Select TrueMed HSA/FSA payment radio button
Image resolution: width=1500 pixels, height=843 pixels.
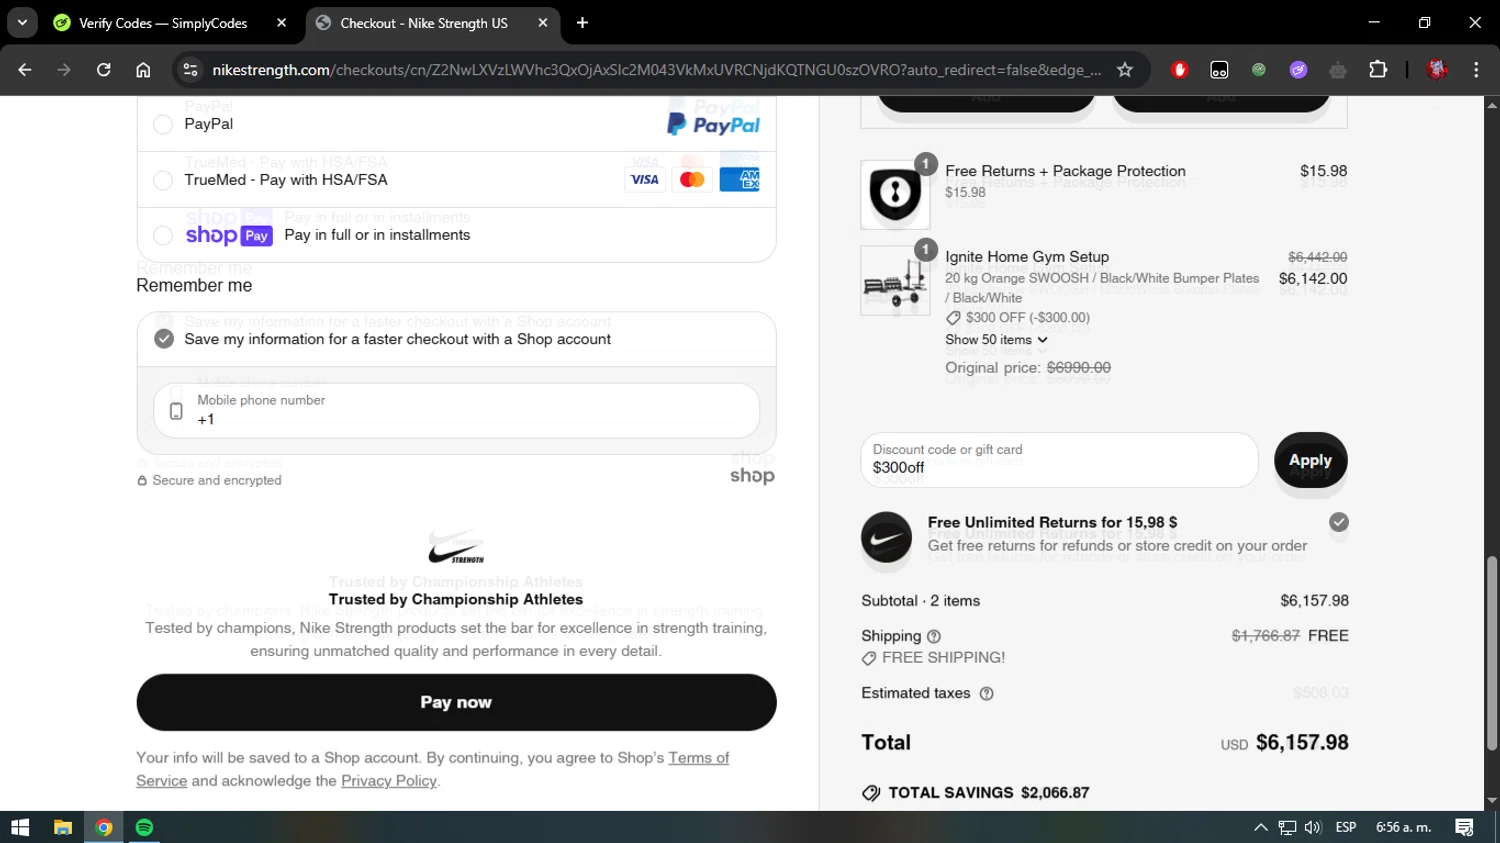pos(162,180)
